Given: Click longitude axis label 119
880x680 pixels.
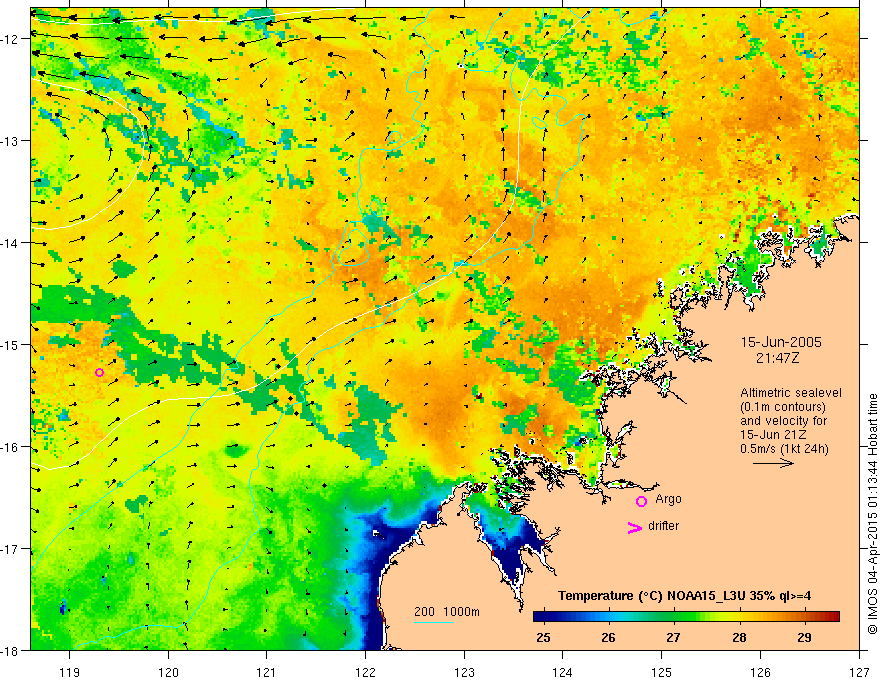Looking at the screenshot, I should click(x=70, y=672).
